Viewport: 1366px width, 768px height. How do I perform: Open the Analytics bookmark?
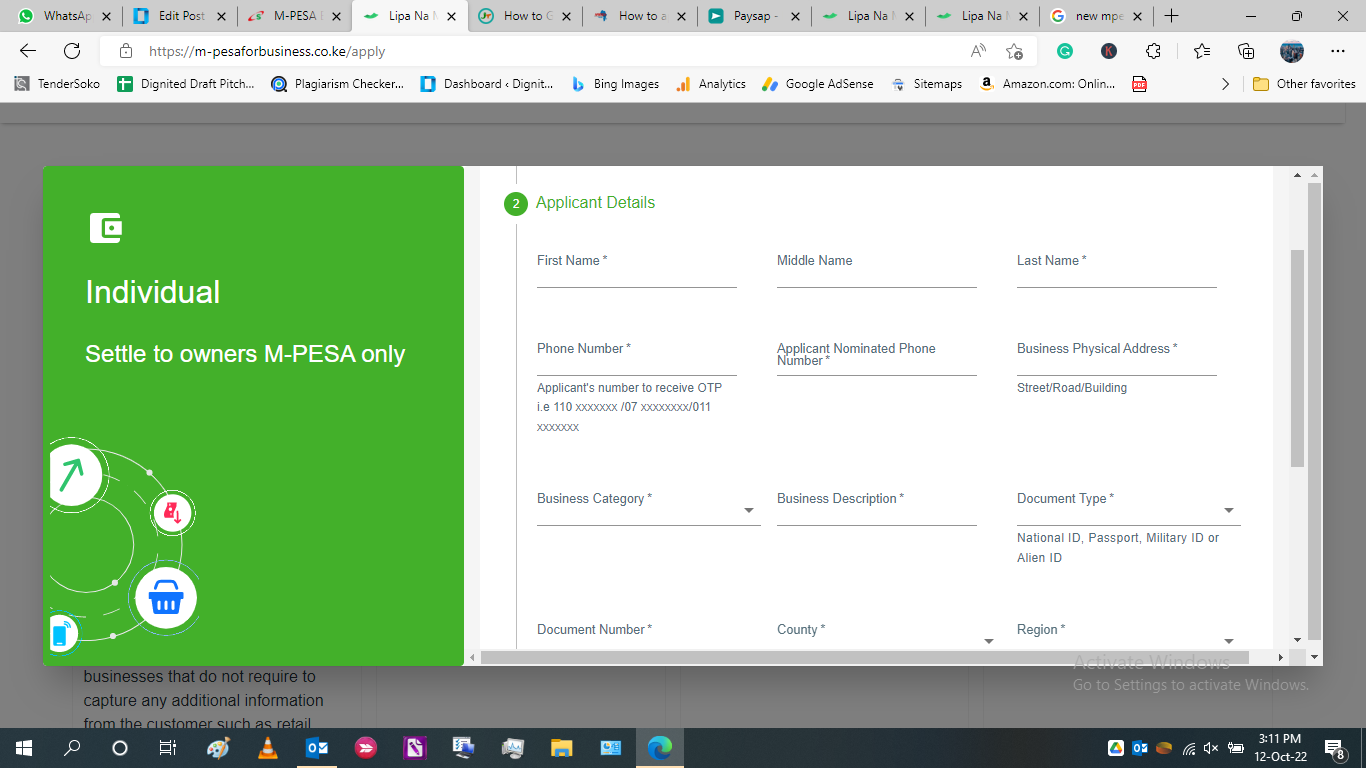click(711, 84)
